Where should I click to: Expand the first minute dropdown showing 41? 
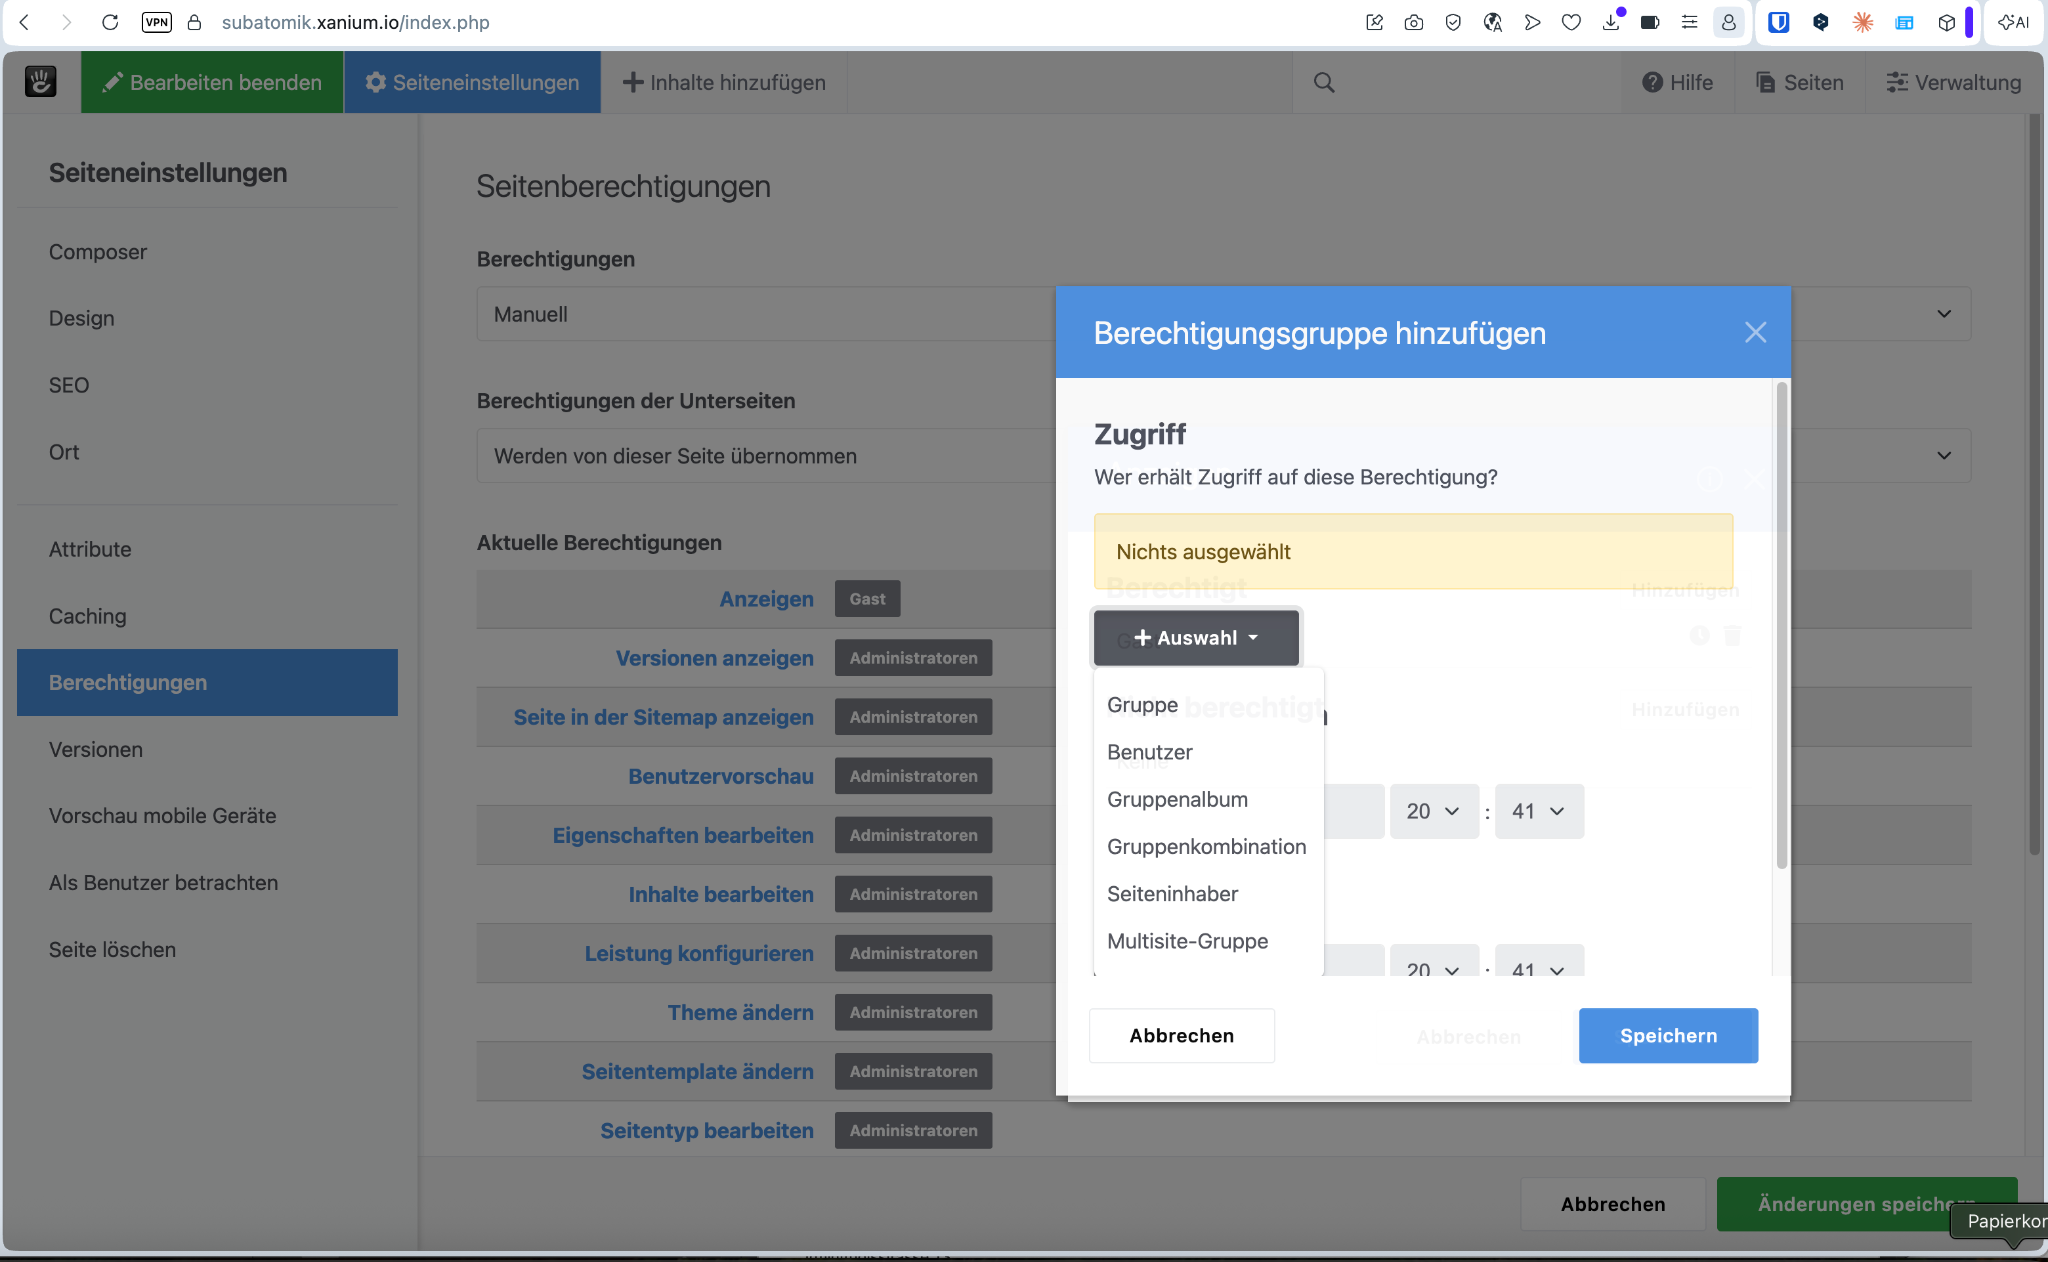coord(1539,811)
